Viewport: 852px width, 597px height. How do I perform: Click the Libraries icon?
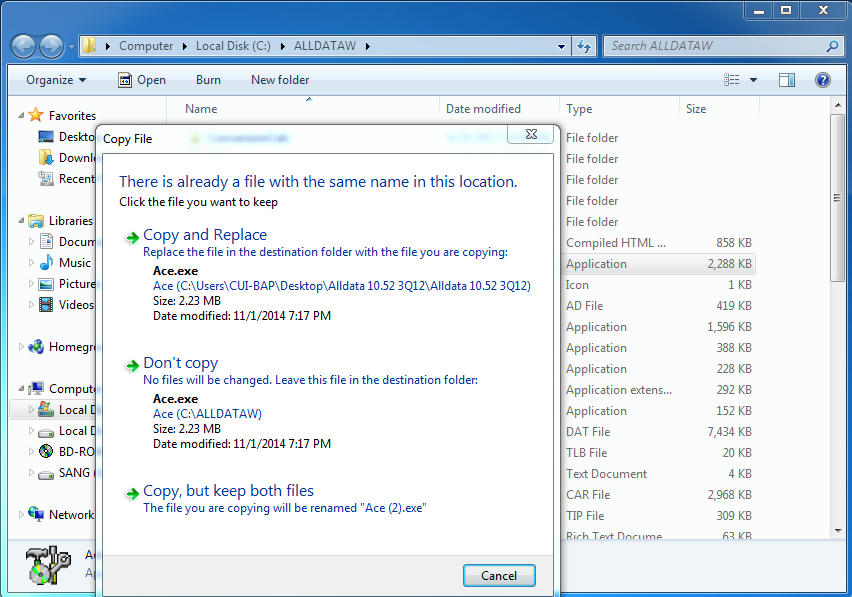[x=36, y=221]
